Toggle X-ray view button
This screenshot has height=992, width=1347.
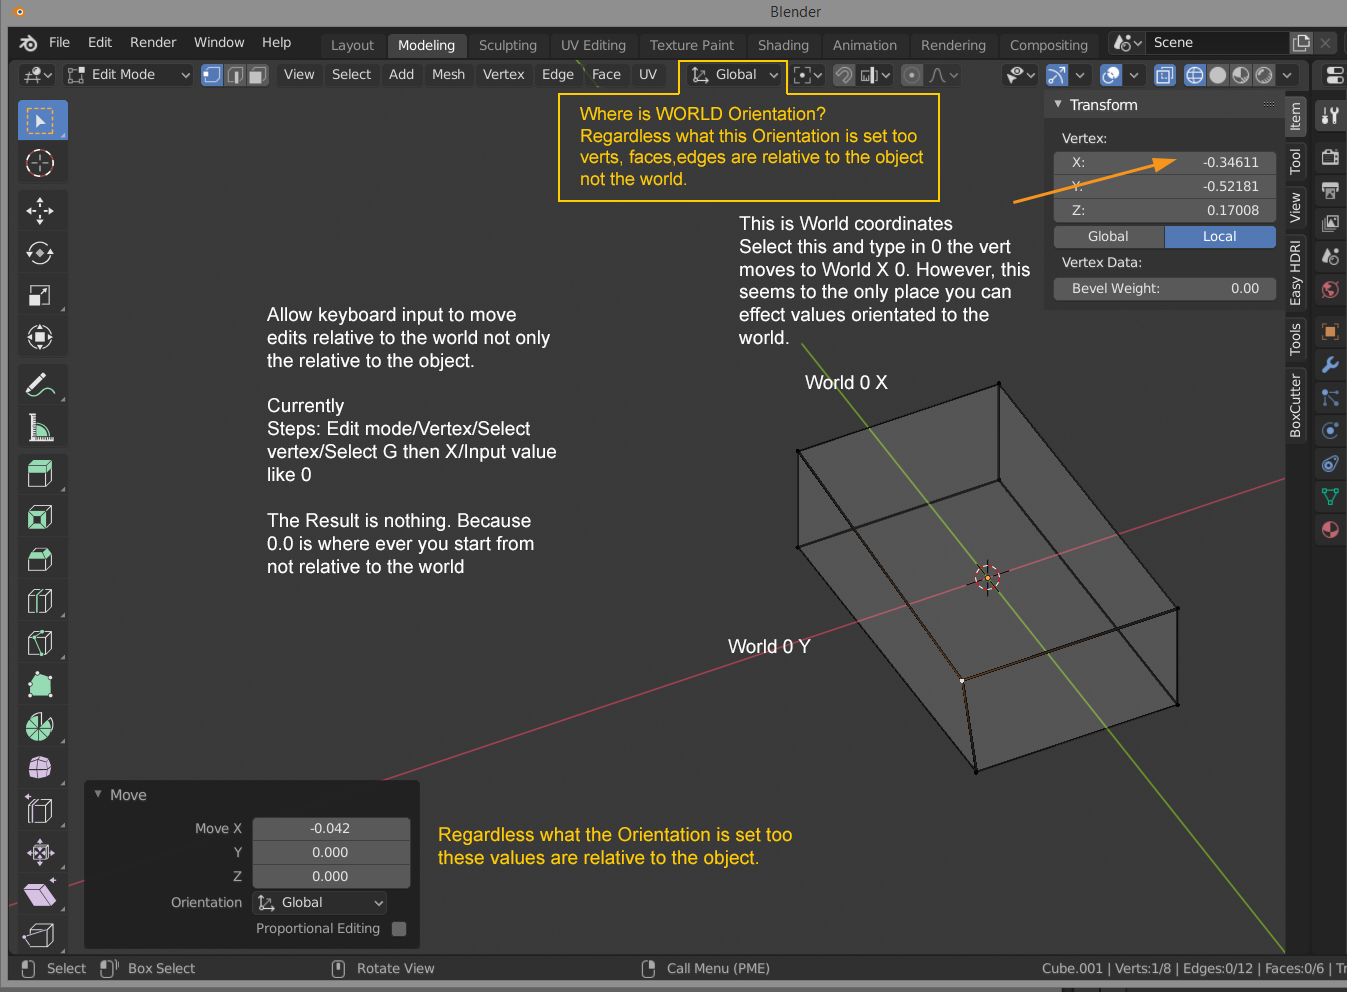tap(1164, 75)
